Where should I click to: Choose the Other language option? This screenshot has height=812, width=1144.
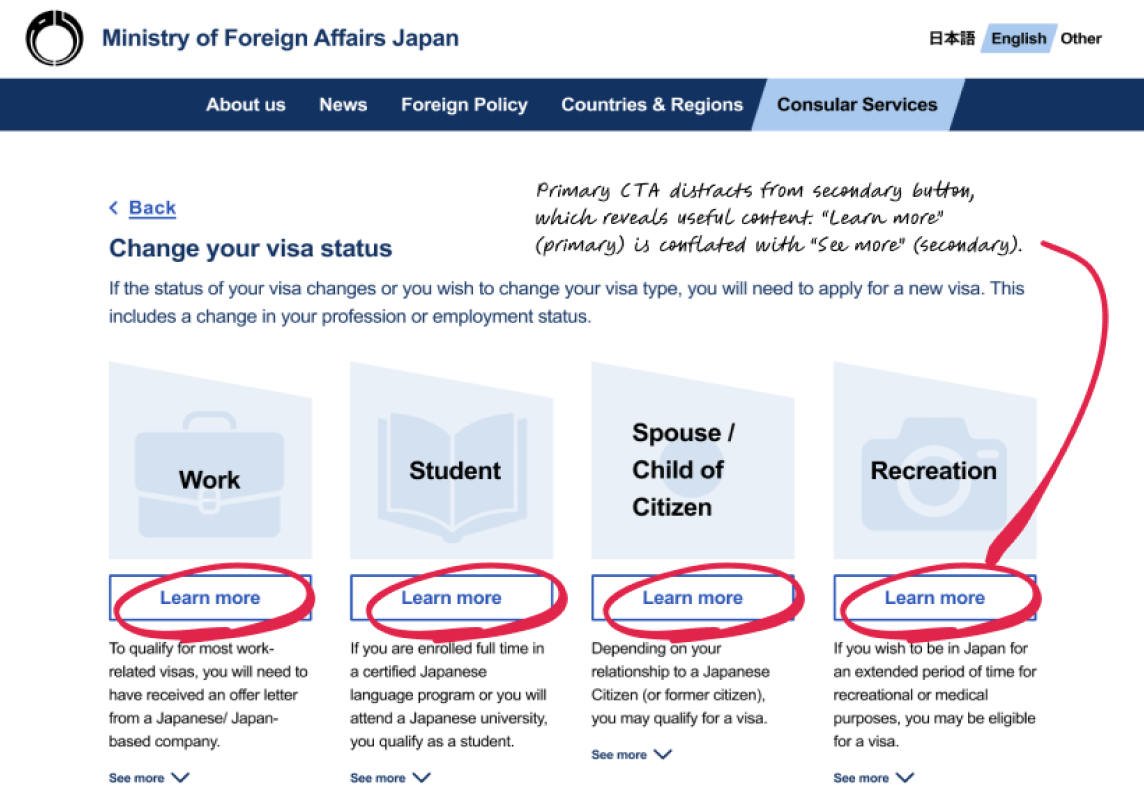click(1081, 39)
